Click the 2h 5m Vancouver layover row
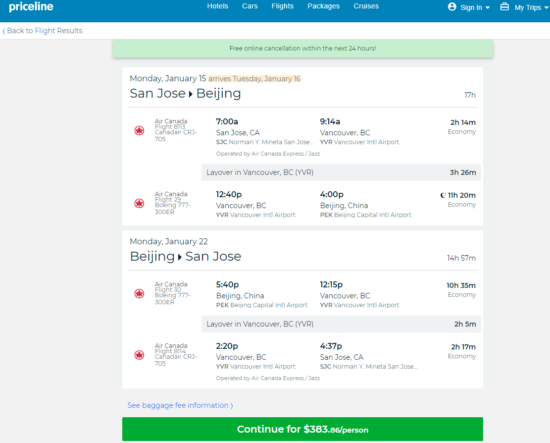550x443 pixels. [341, 324]
